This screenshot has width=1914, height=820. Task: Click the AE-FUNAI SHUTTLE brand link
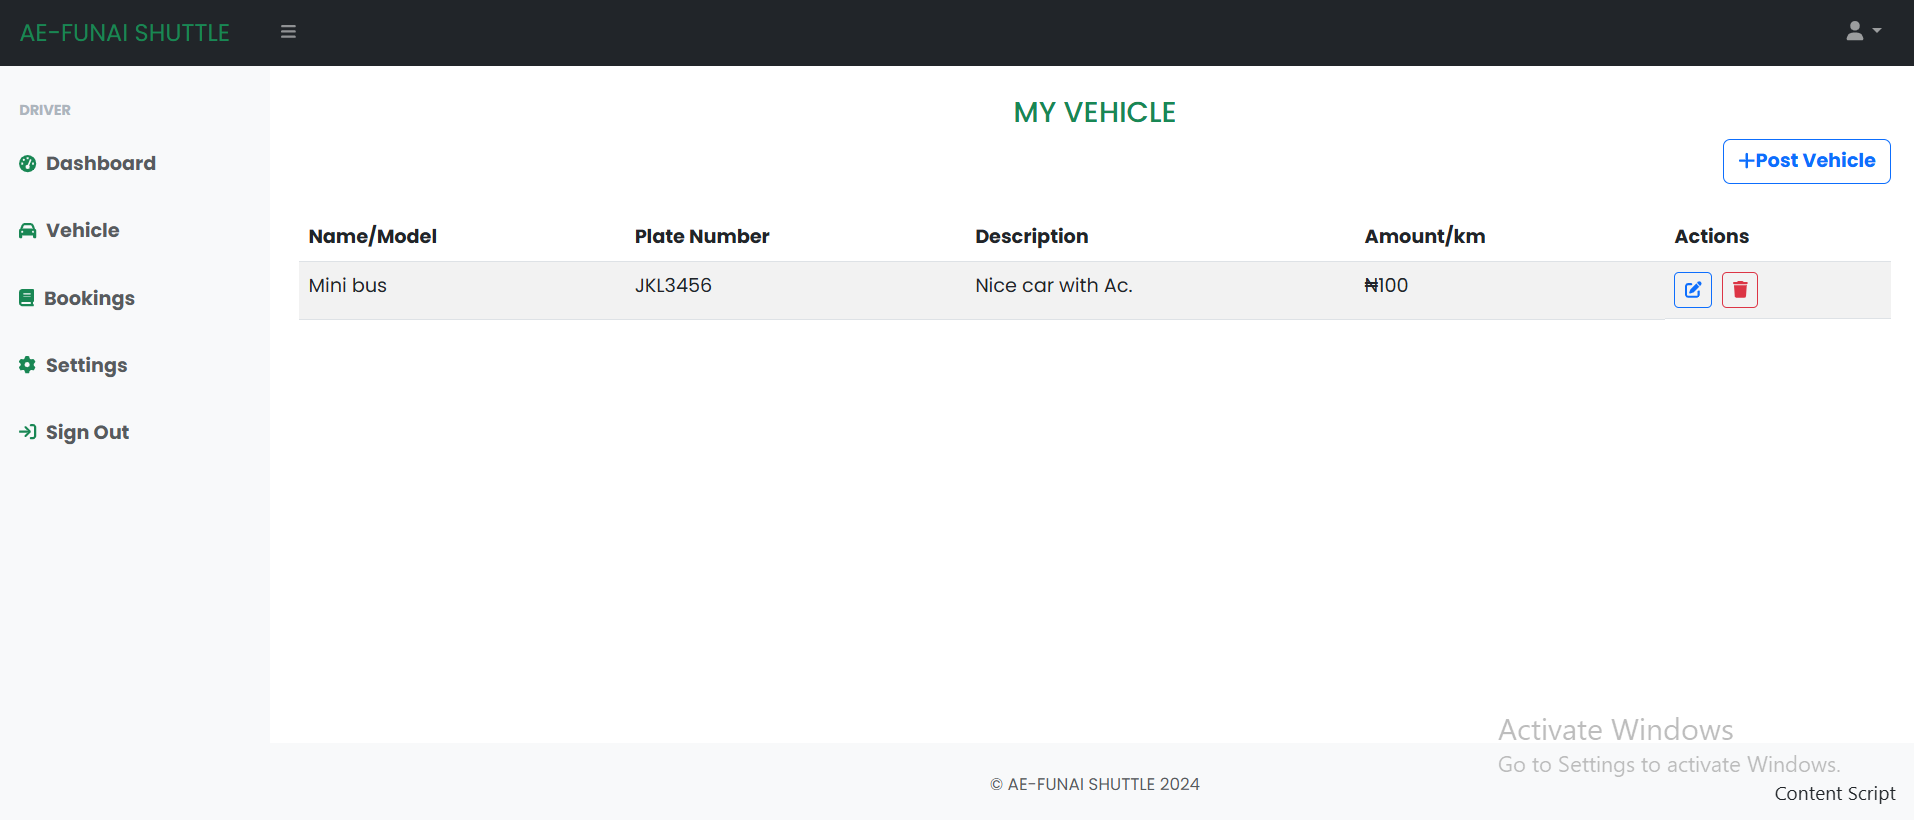click(x=125, y=33)
